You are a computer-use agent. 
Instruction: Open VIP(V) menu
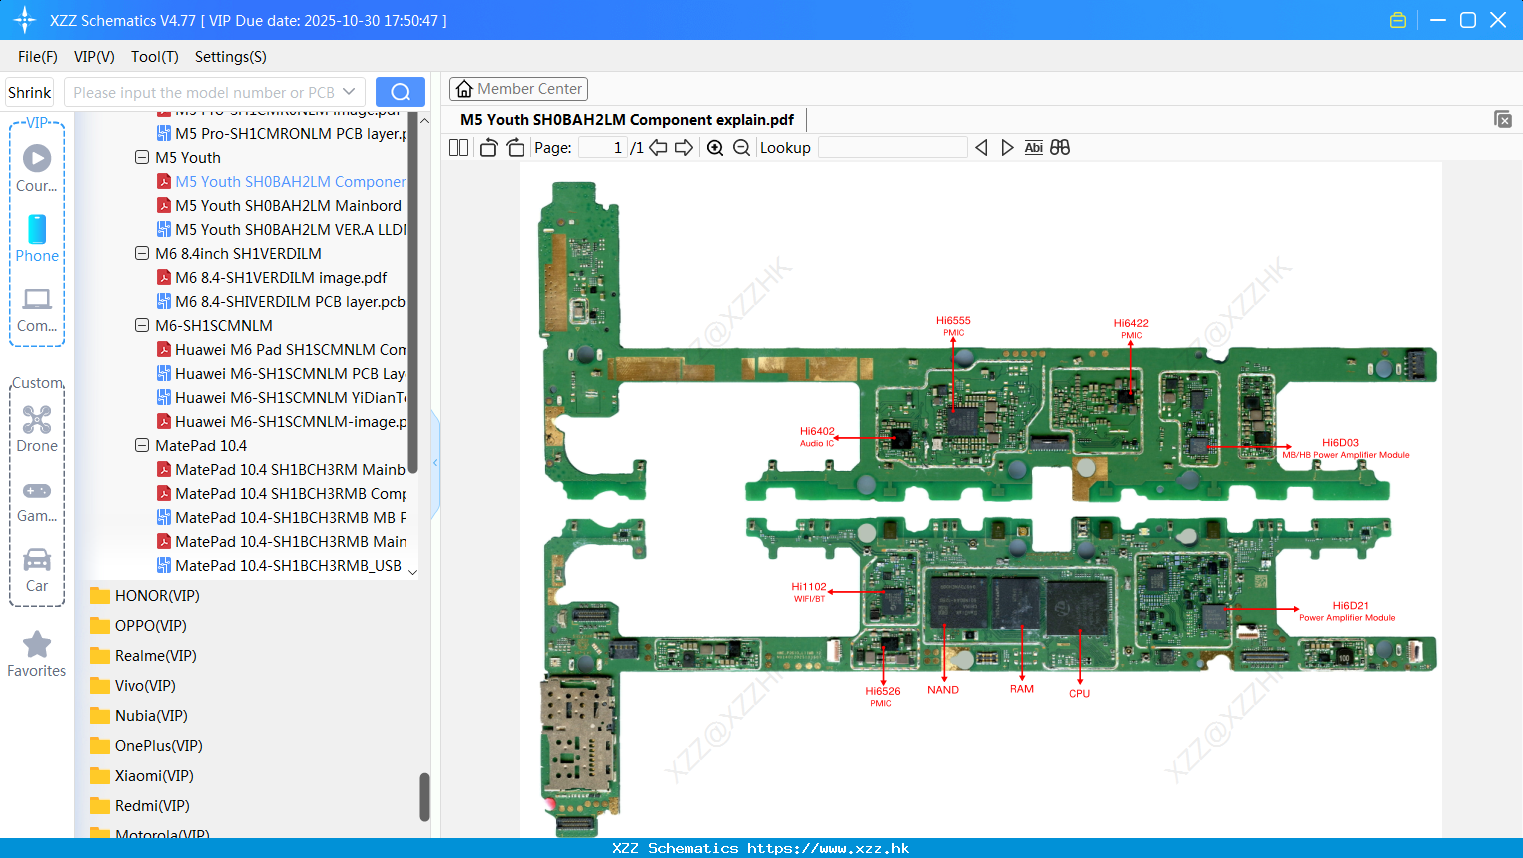click(x=94, y=57)
